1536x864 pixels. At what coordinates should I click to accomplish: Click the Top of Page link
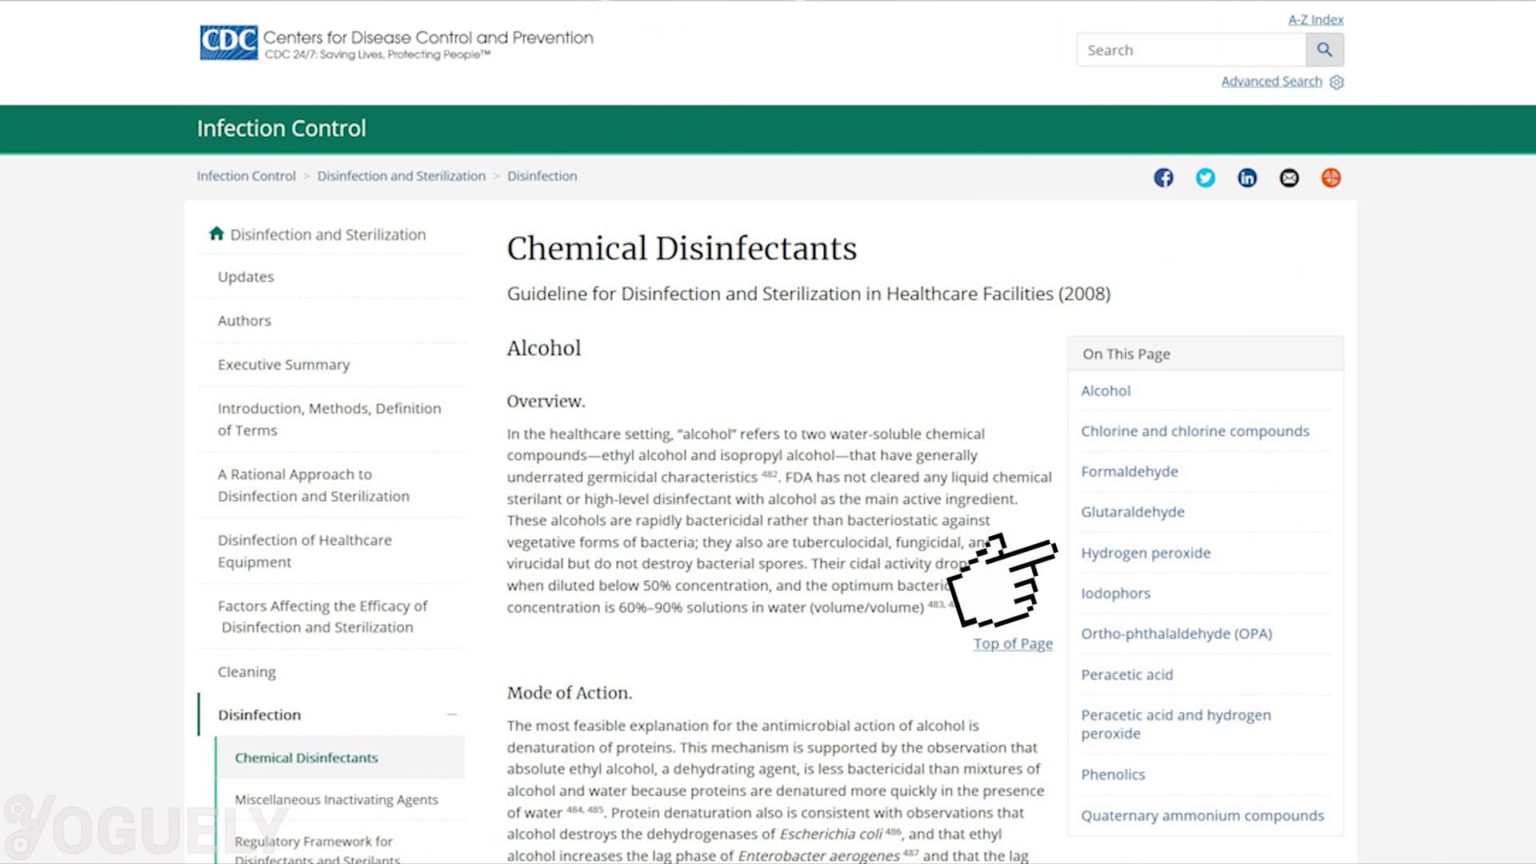click(x=1013, y=644)
